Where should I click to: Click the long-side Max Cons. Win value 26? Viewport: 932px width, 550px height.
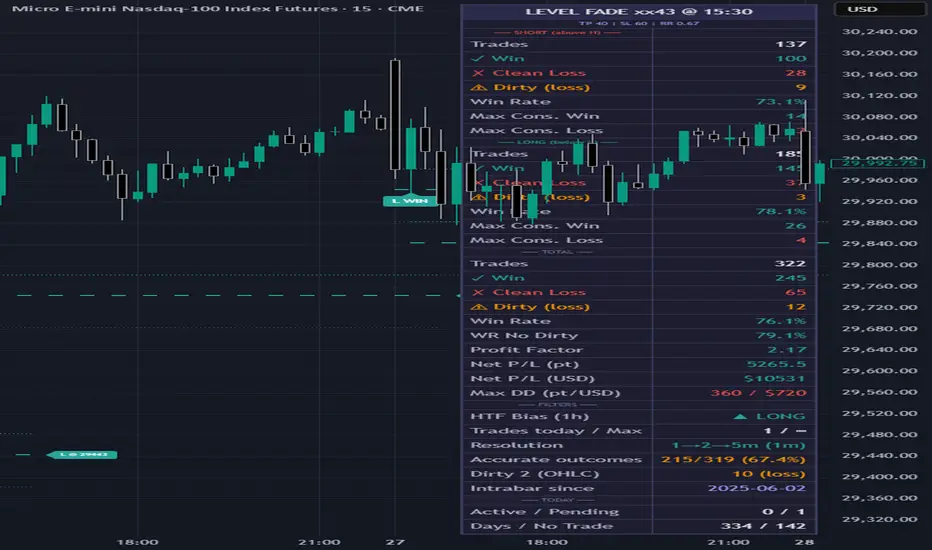(795, 225)
